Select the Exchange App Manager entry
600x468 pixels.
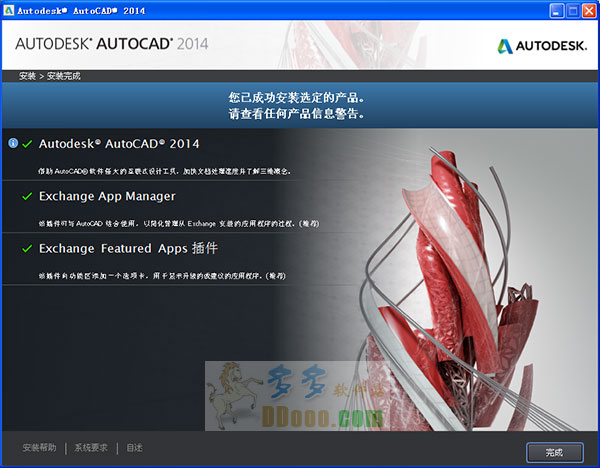tap(107, 197)
